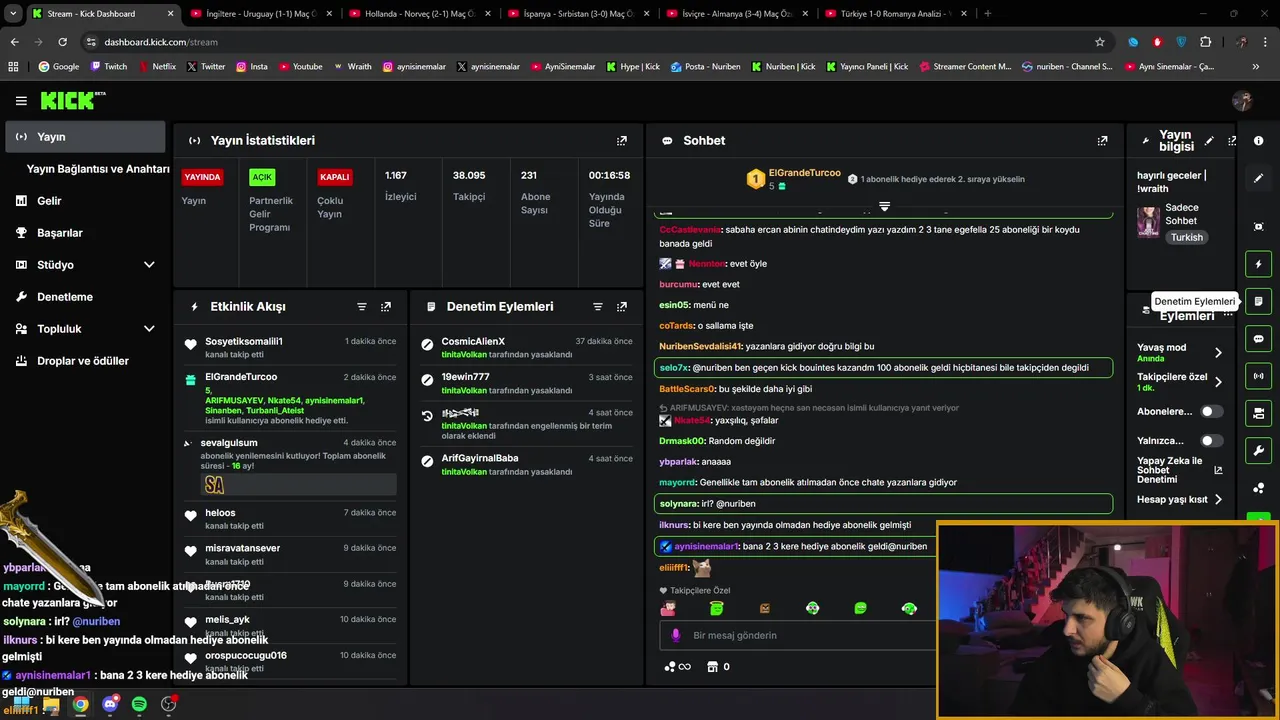Click the pencil icon in the right rail
The height and width of the screenshot is (720, 1280).
(1259, 178)
